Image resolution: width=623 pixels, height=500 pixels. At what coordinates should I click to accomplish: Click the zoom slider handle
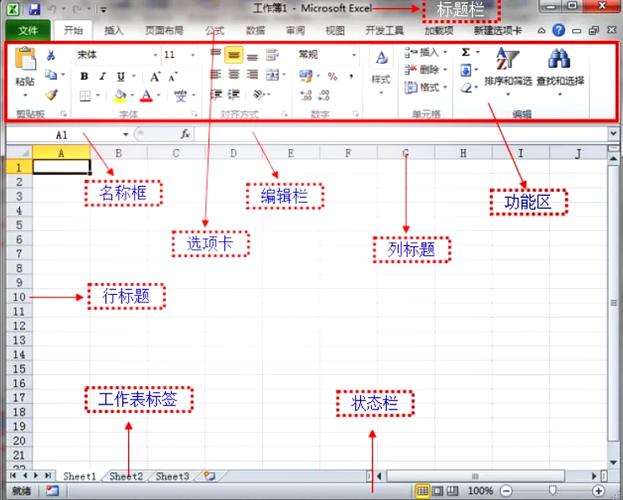(552, 491)
